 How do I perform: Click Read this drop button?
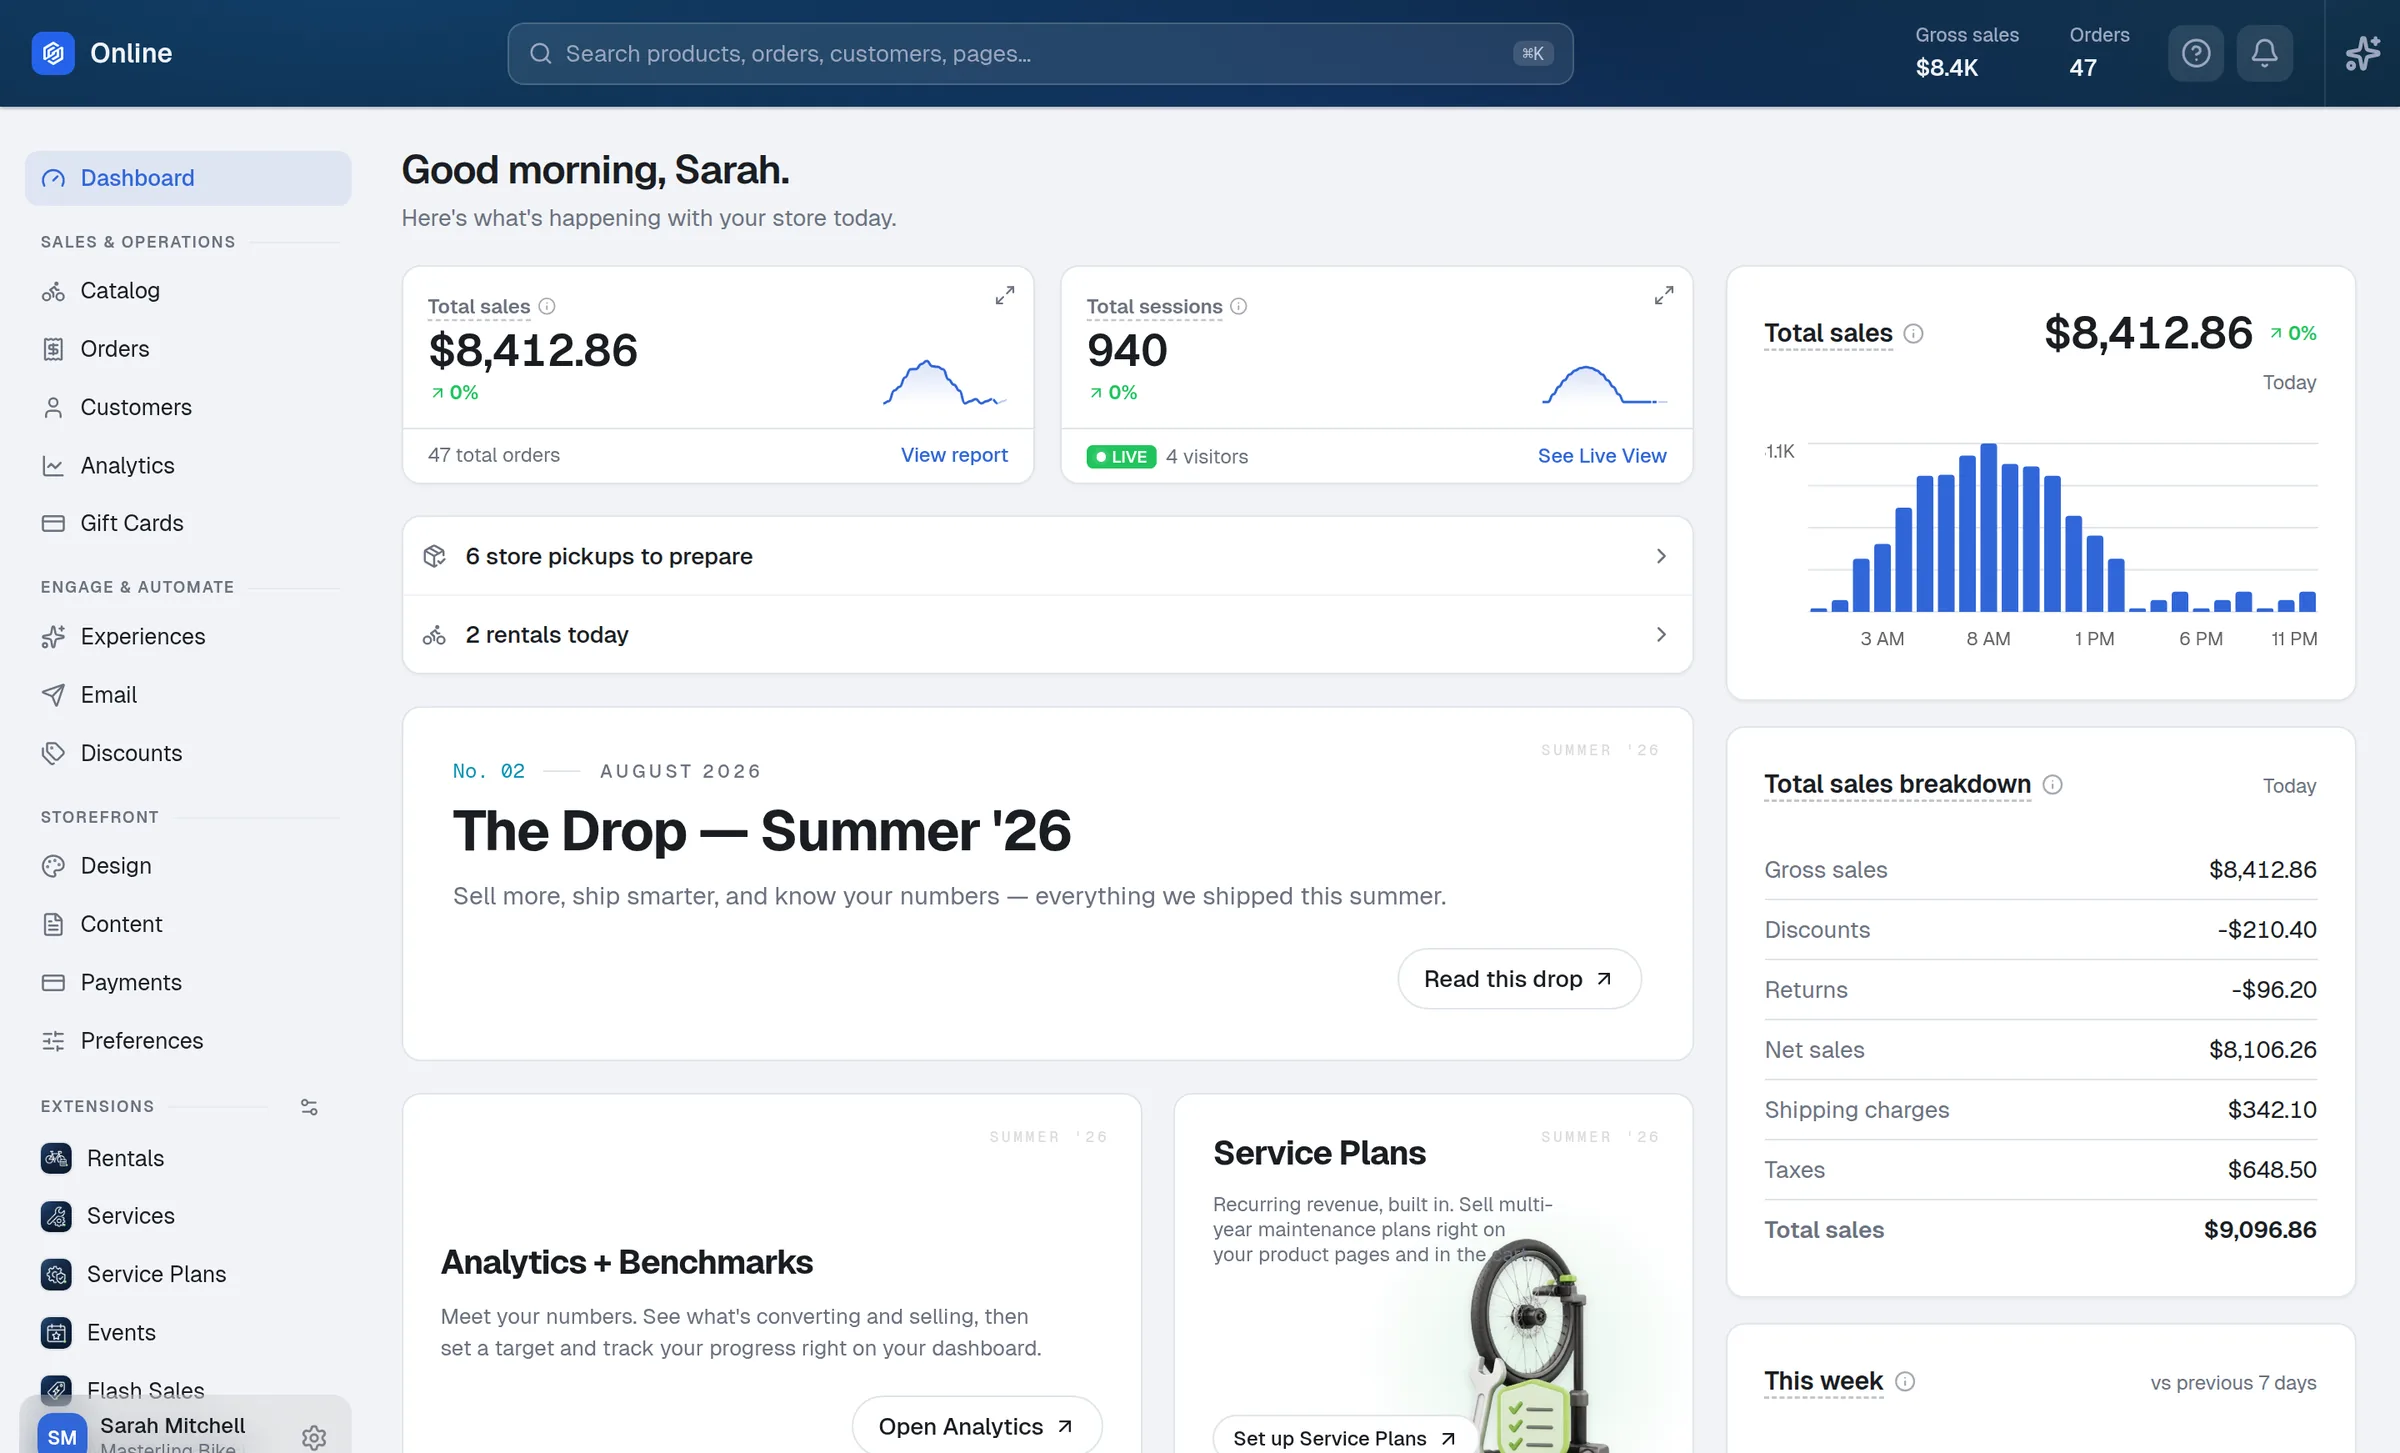click(1519, 979)
